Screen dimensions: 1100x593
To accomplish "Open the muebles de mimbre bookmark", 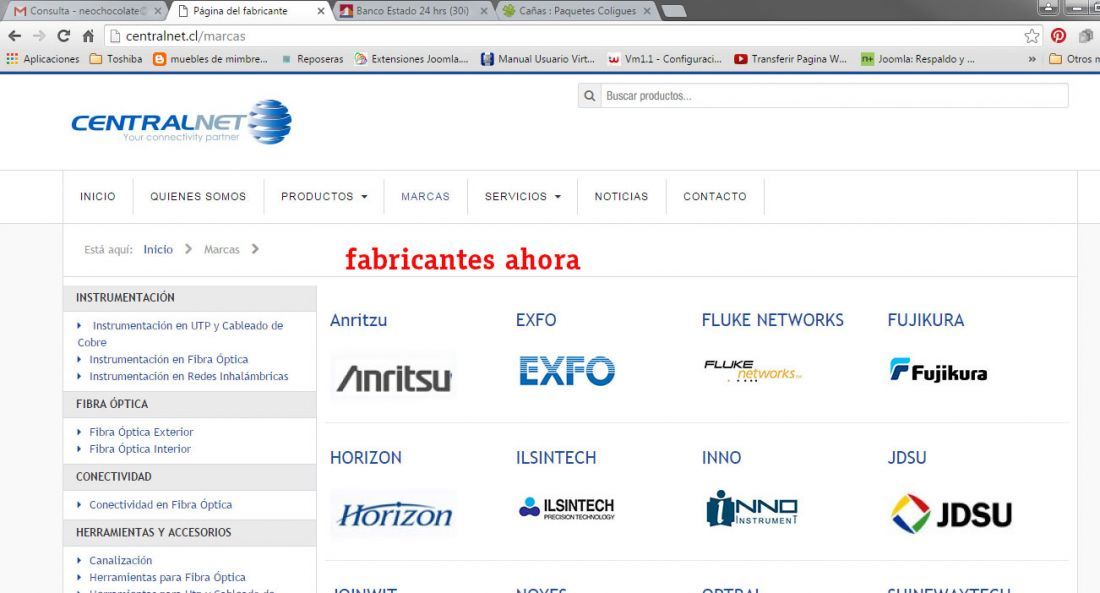I will click(211, 59).
